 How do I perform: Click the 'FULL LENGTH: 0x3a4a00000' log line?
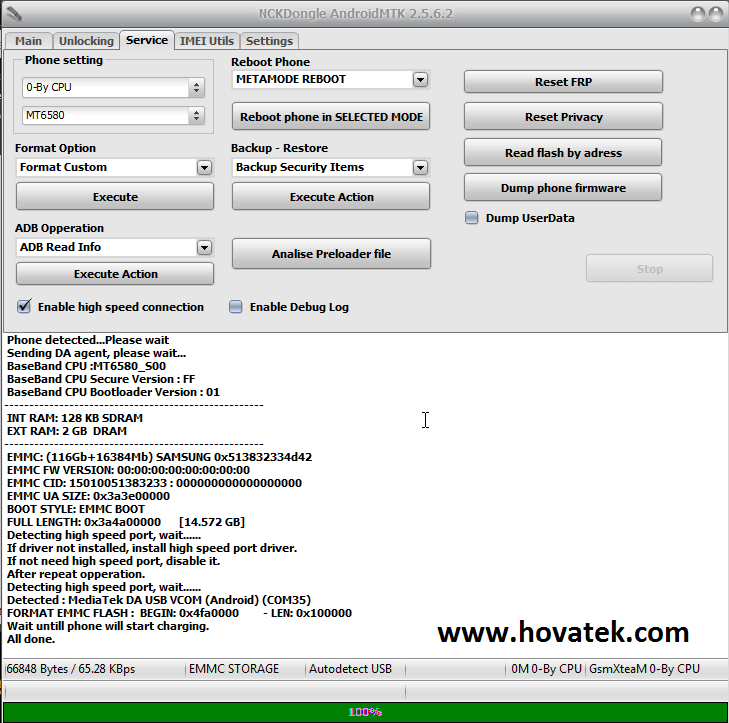point(126,522)
